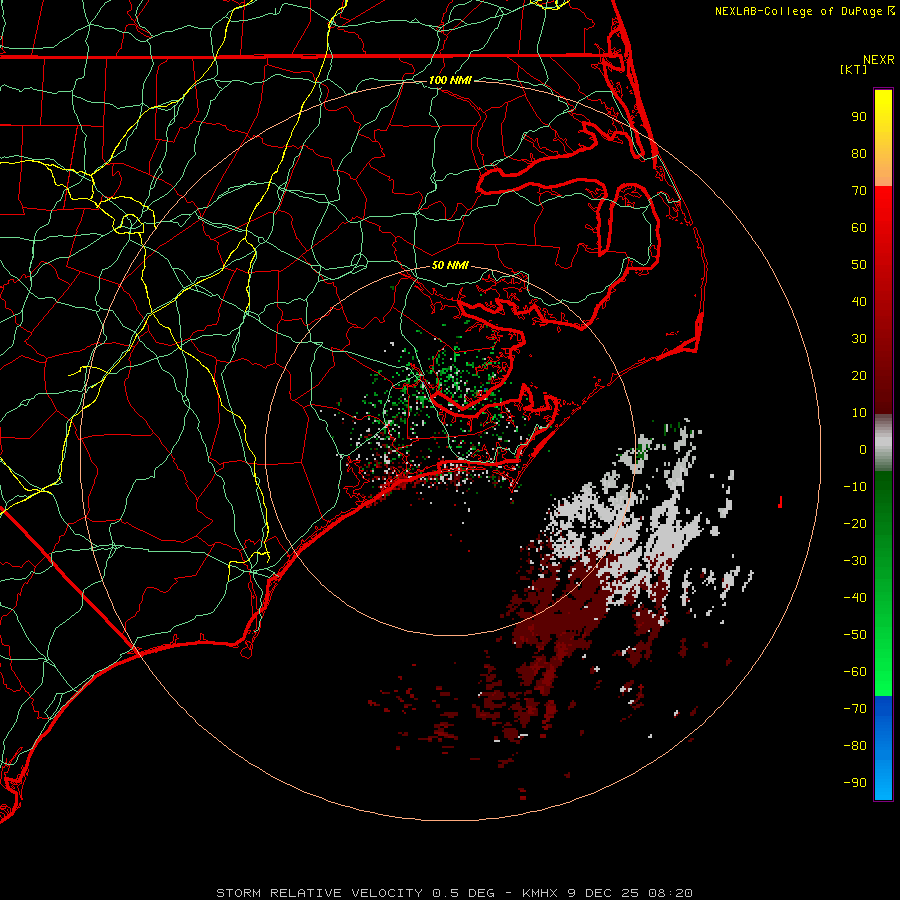This screenshot has width=900, height=900.
Task: Click the -10 value on the velocity scale
Action: coord(855,487)
